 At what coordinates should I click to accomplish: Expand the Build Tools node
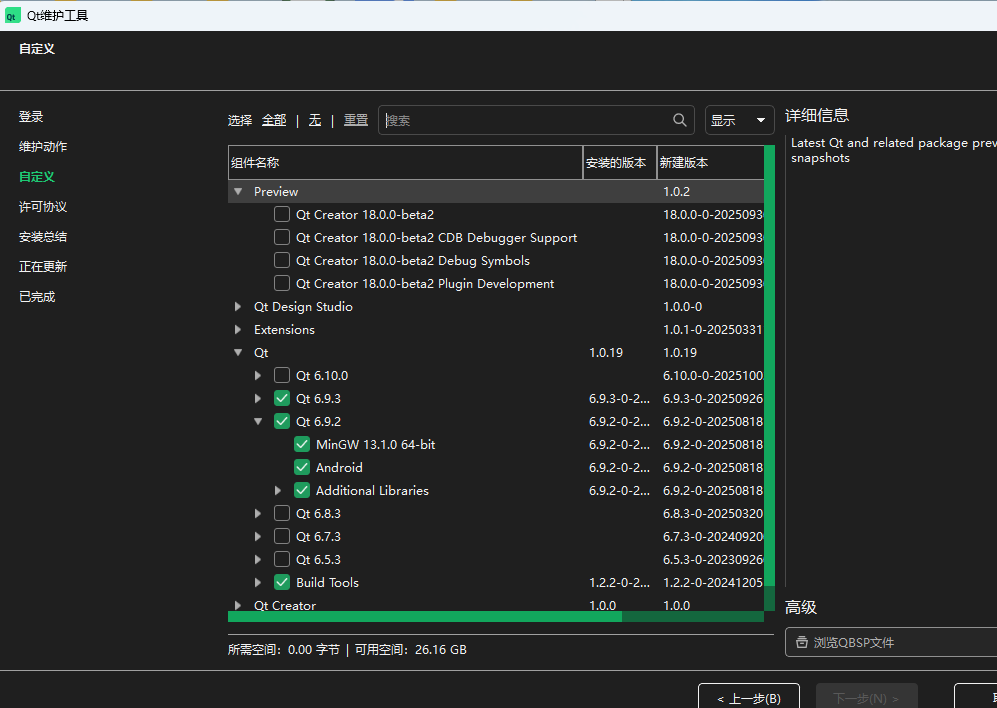point(258,582)
